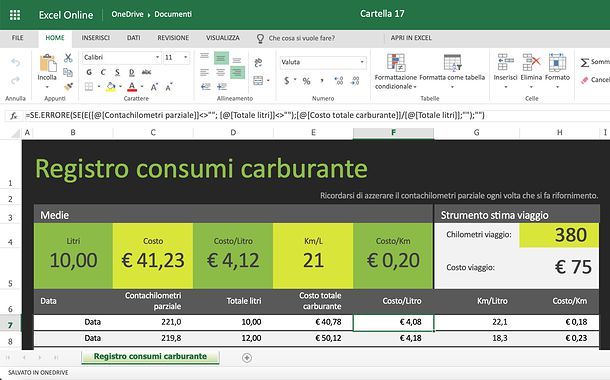Toggle italic (C) formatting
The width and height of the screenshot is (610, 380).
[x=103, y=72]
